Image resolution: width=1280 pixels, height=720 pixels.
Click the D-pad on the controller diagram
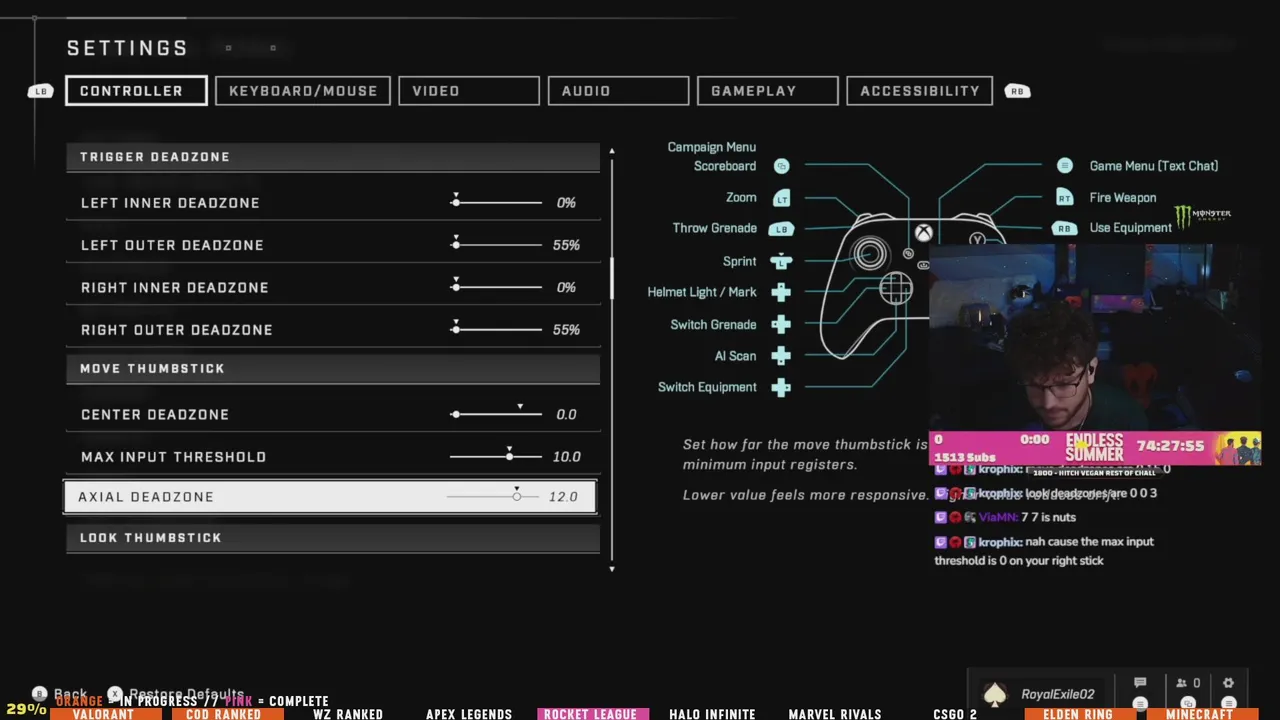[896, 290]
